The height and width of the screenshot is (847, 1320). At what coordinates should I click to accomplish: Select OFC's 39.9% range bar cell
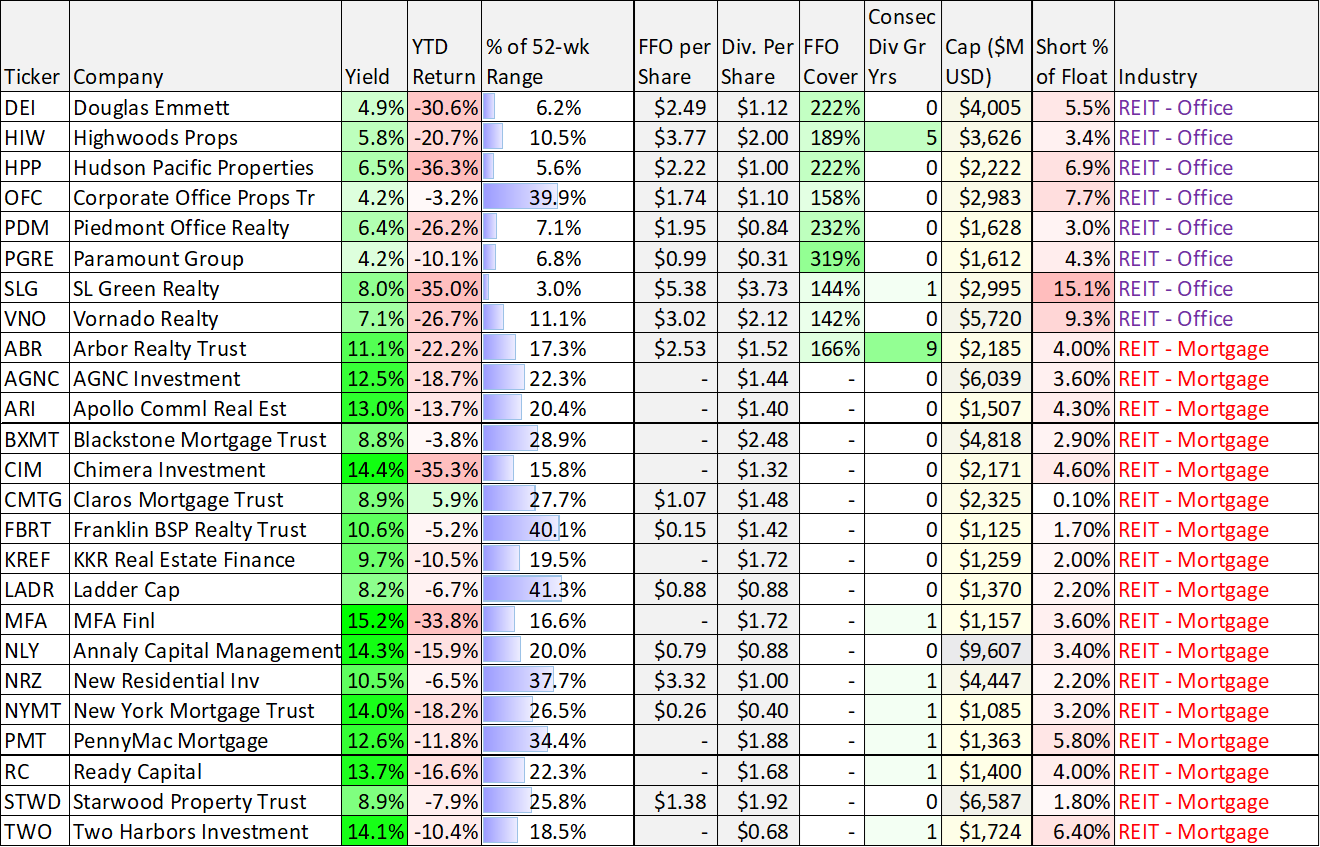(557, 198)
